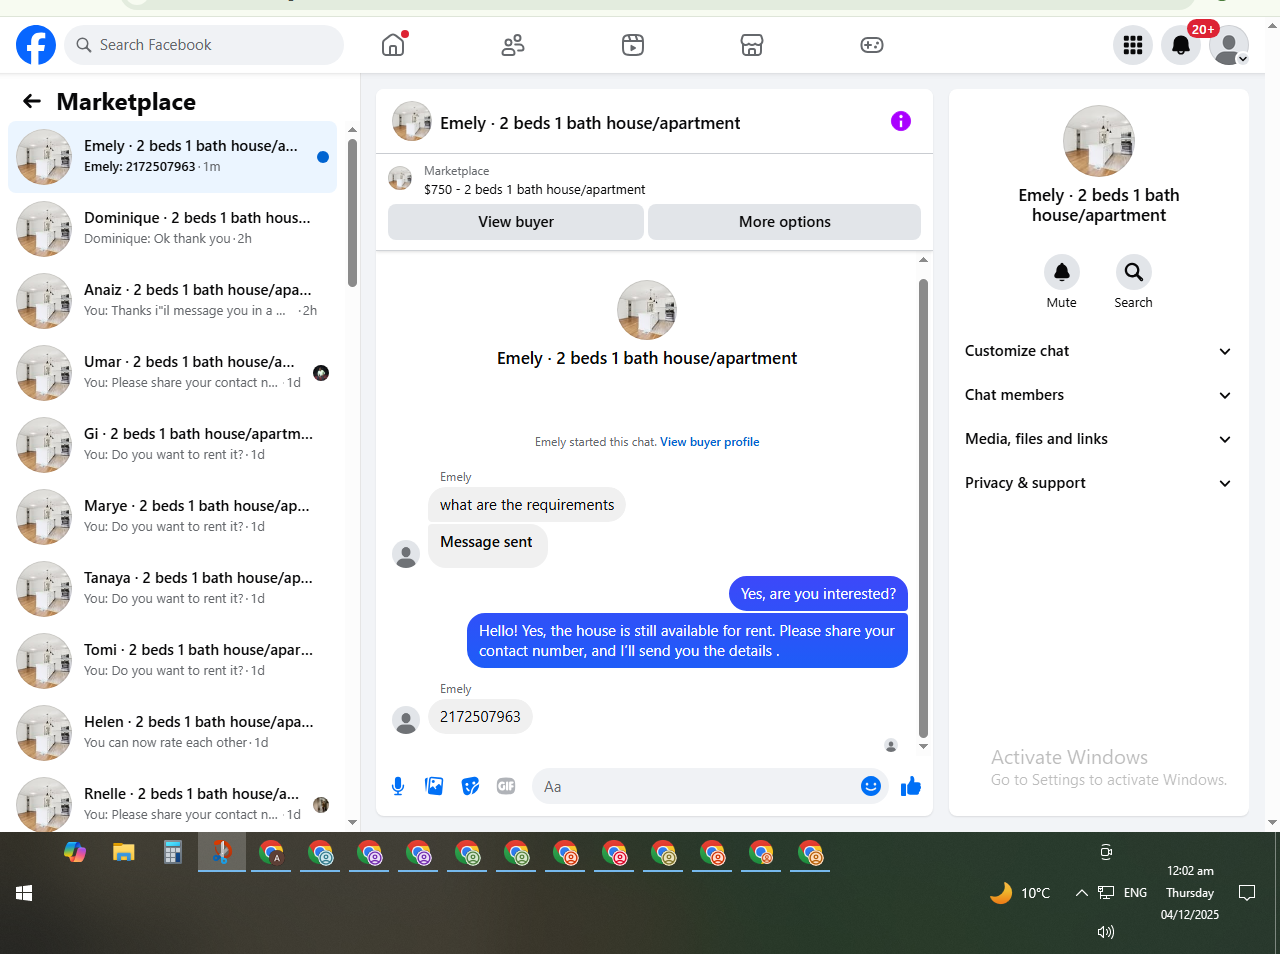1280x954 pixels.
Task: Go to the Home feed icon
Action: 393,45
